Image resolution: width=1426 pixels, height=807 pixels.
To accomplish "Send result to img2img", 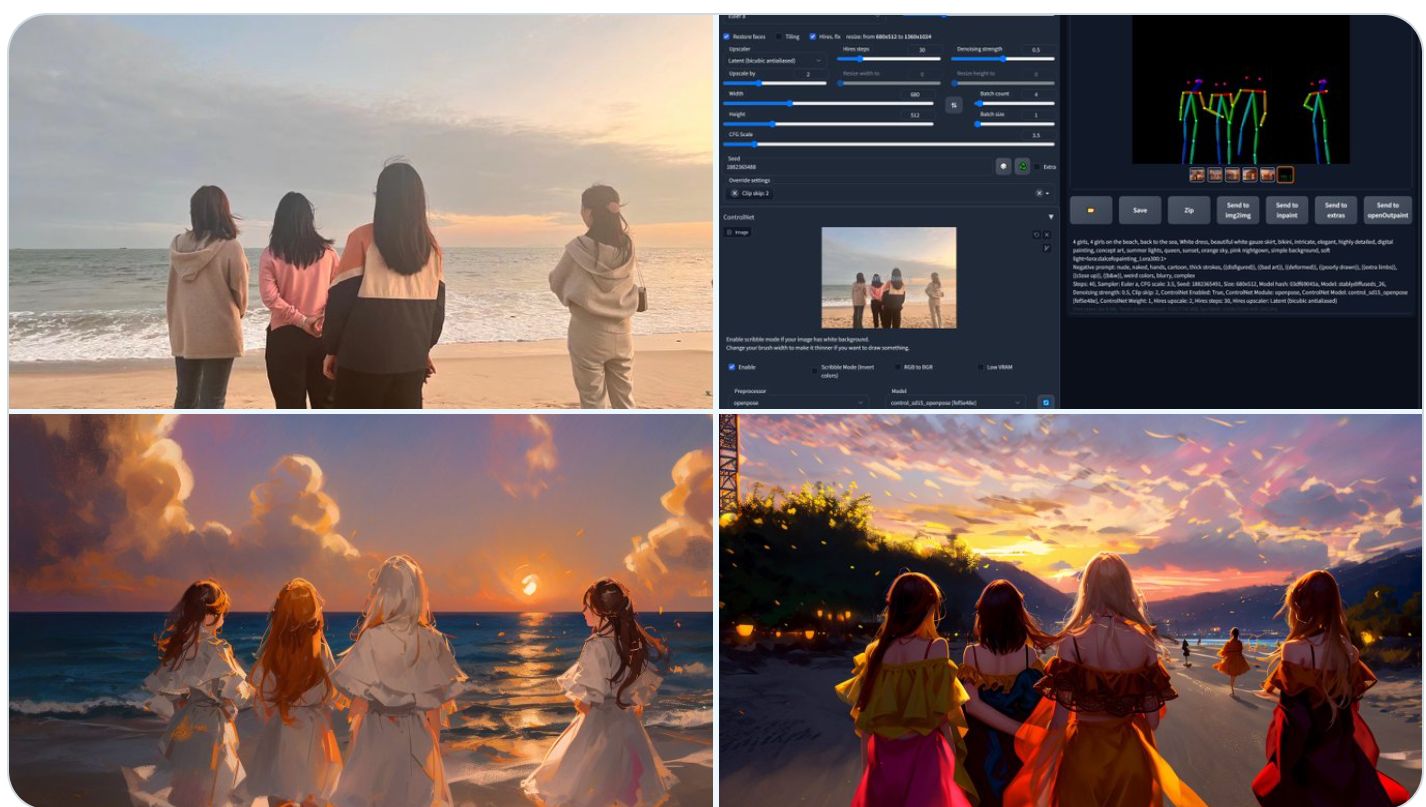I will coord(1238,210).
